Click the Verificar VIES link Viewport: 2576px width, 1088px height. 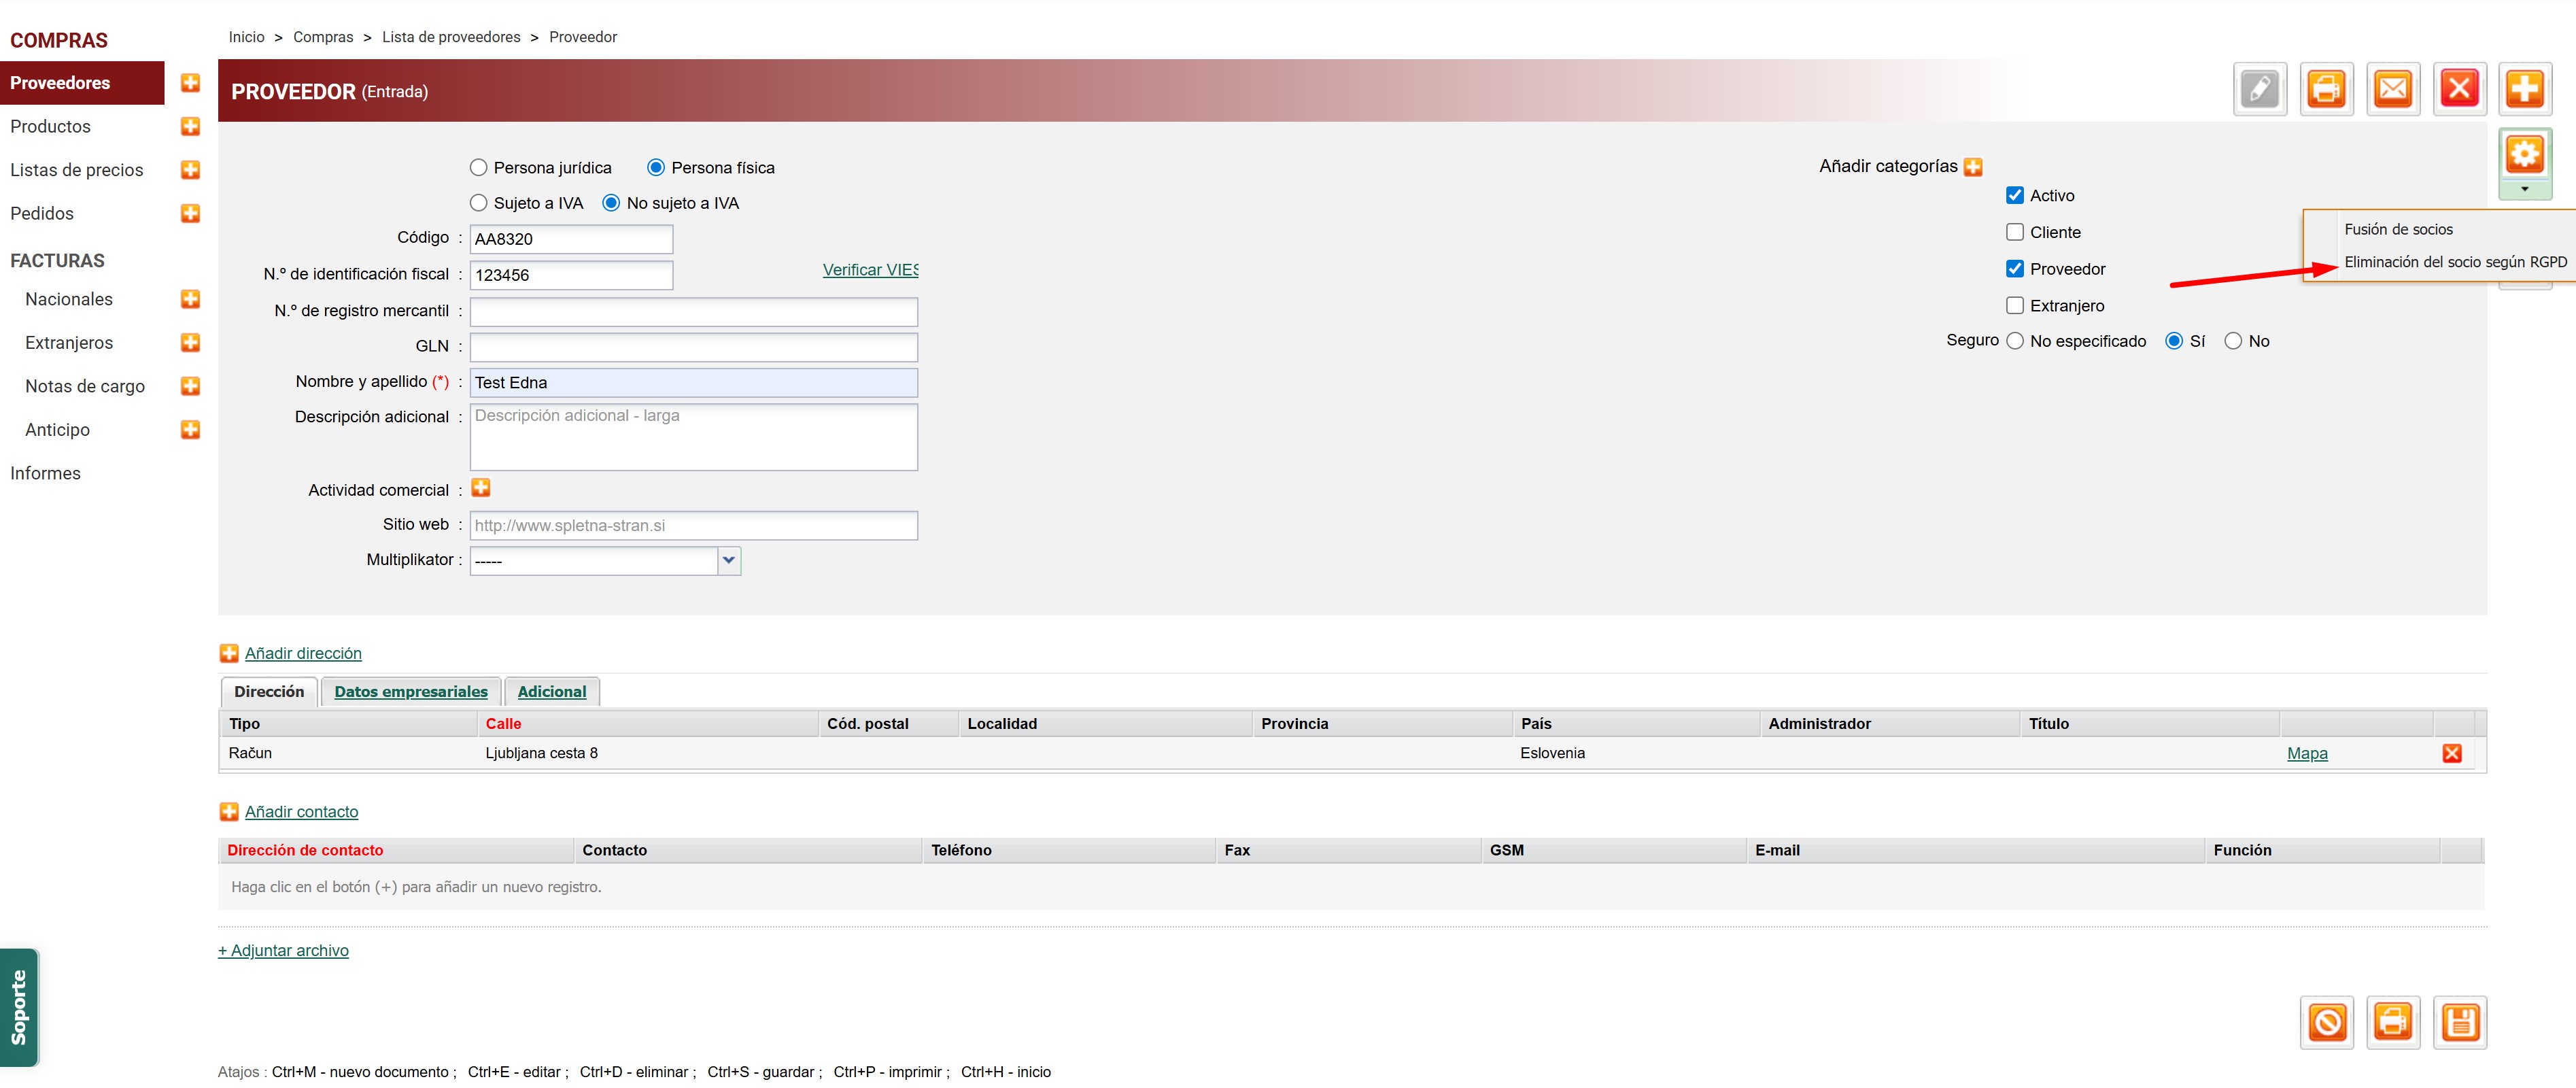(869, 270)
